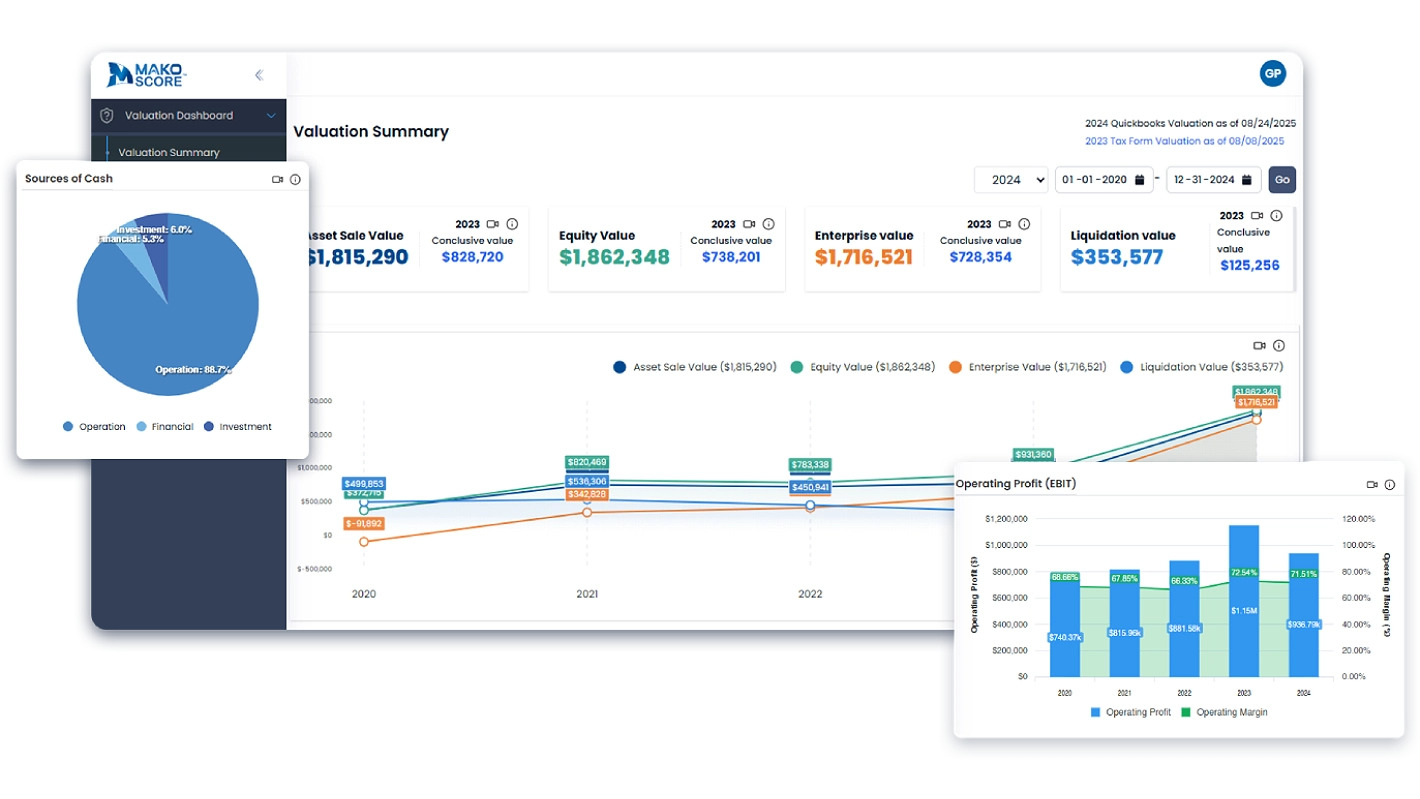The width and height of the screenshot is (1420, 799).
Task: Select Valuation Summary in sidebar
Action: 169,153
